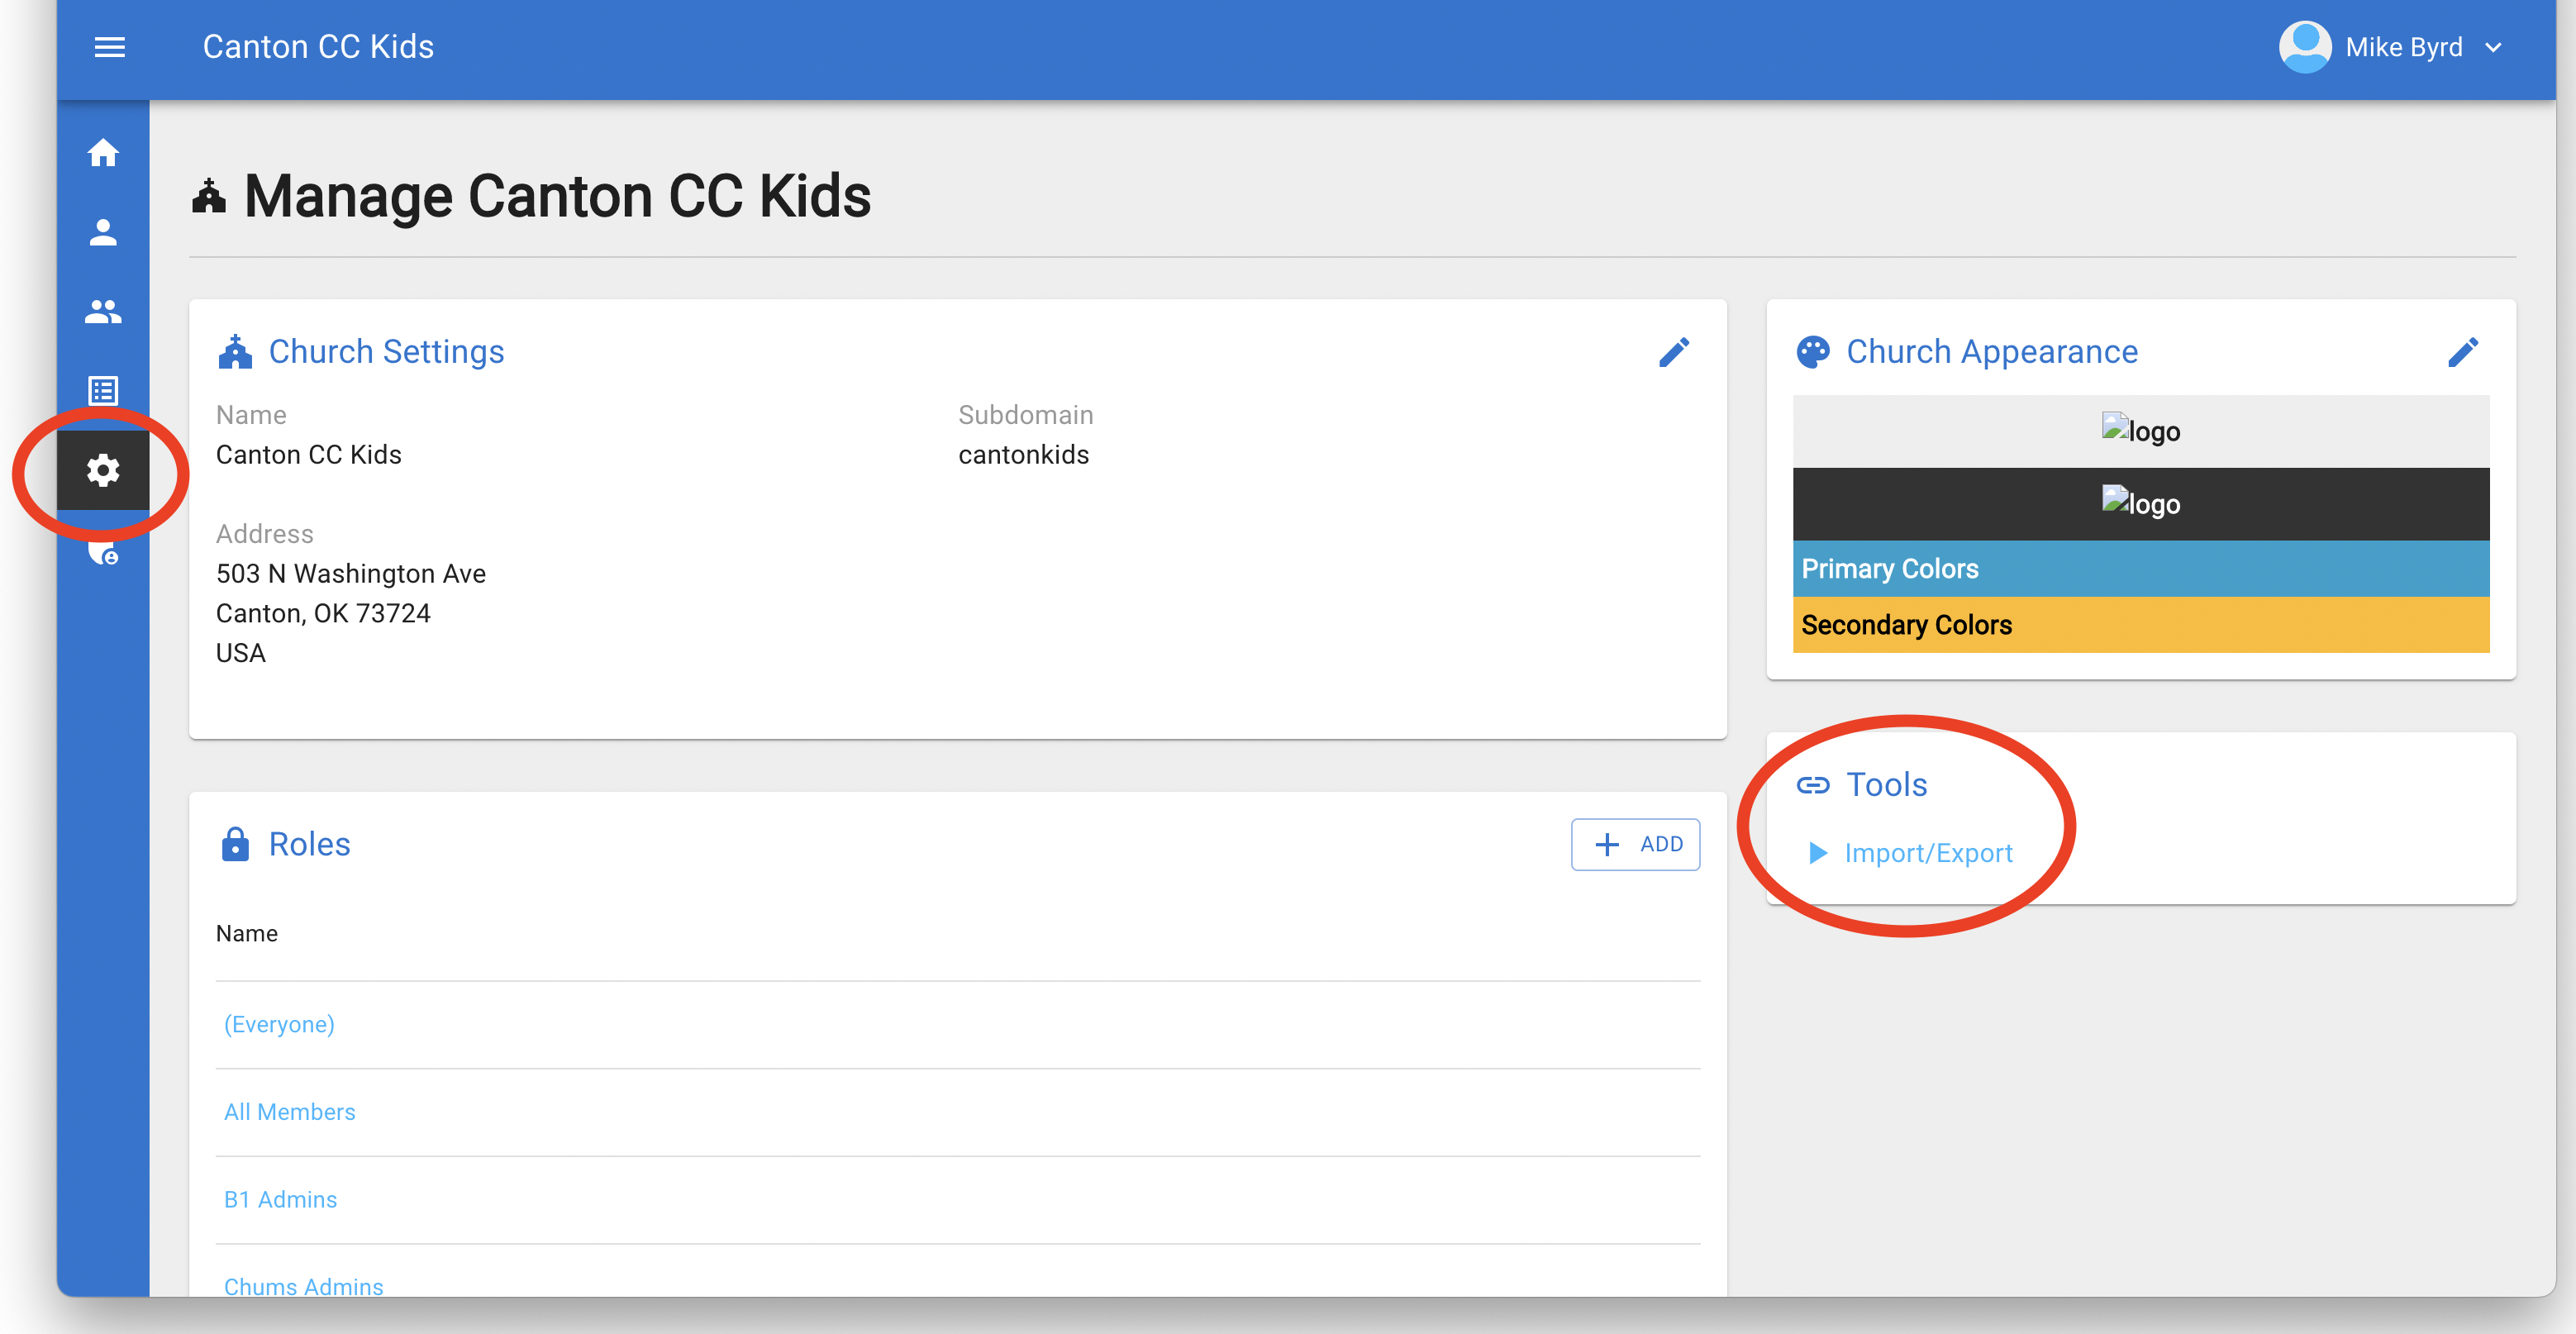Open the (Everyone) role
The image size is (2576, 1334).
tap(279, 1024)
